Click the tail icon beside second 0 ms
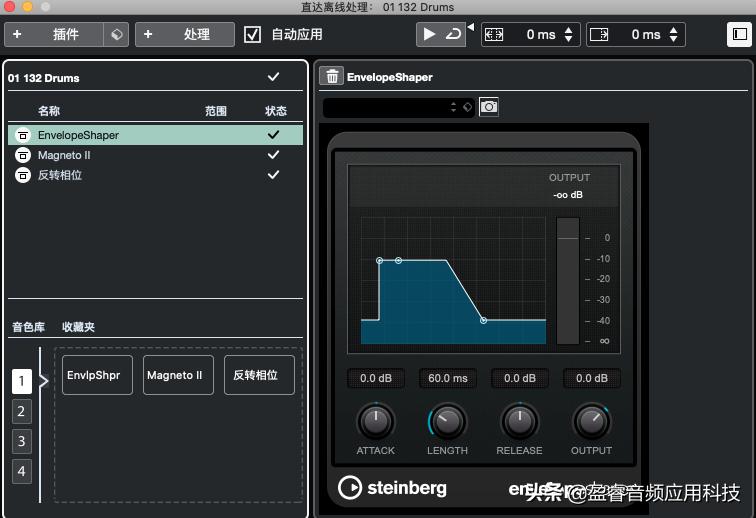756x518 pixels. coord(599,34)
